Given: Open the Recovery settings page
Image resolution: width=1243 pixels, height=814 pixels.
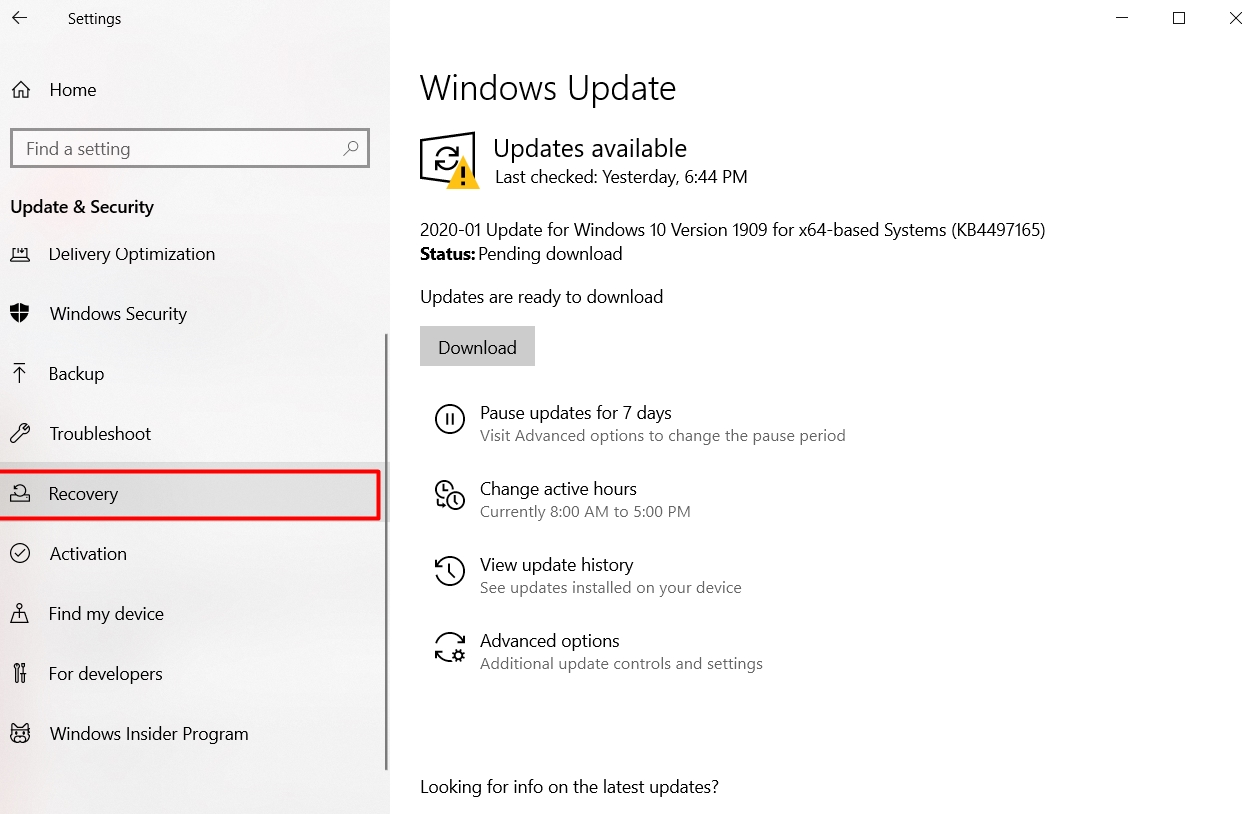Looking at the screenshot, I should pos(83,494).
